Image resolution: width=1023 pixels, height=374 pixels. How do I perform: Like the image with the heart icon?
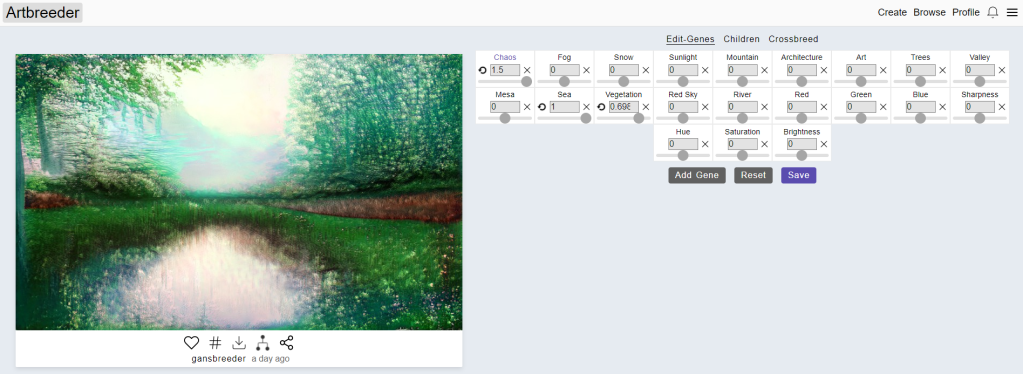[x=191, y=343]
